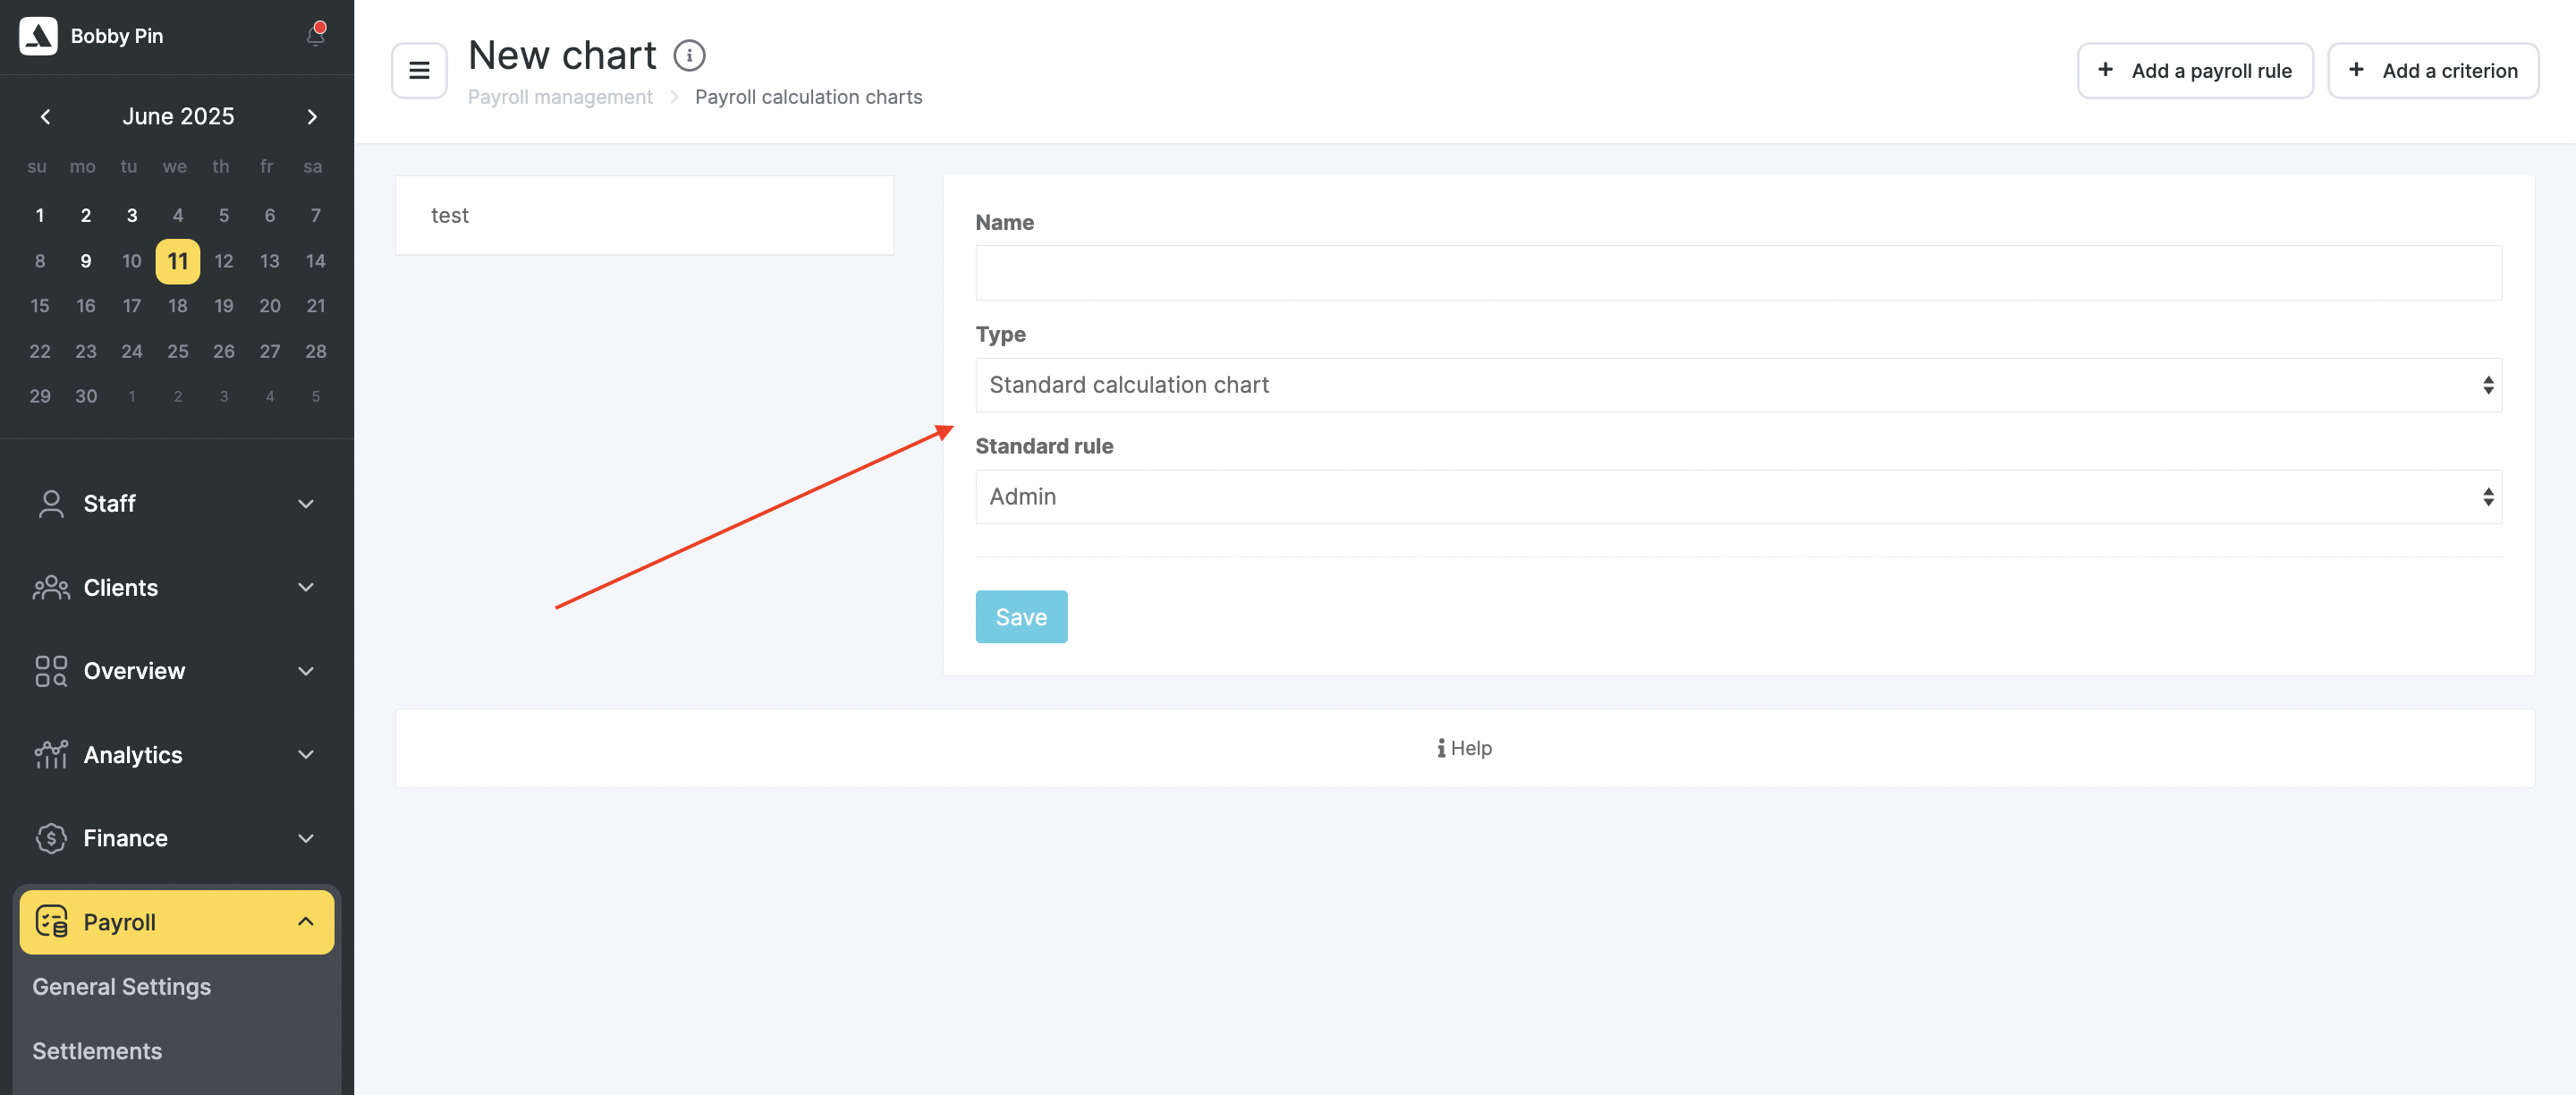Click Add a payroll rule button
This screenshot has width=2576, height=1095.
(x=2195, y=70)
